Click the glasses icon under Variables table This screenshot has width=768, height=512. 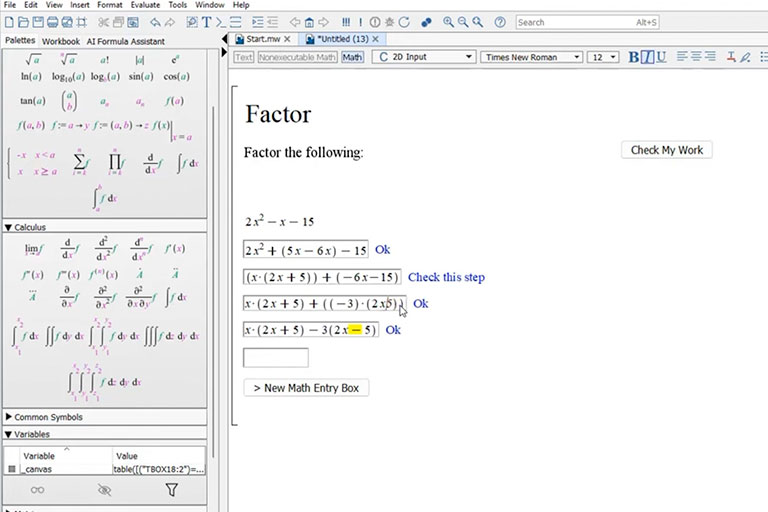click(37, 490)
